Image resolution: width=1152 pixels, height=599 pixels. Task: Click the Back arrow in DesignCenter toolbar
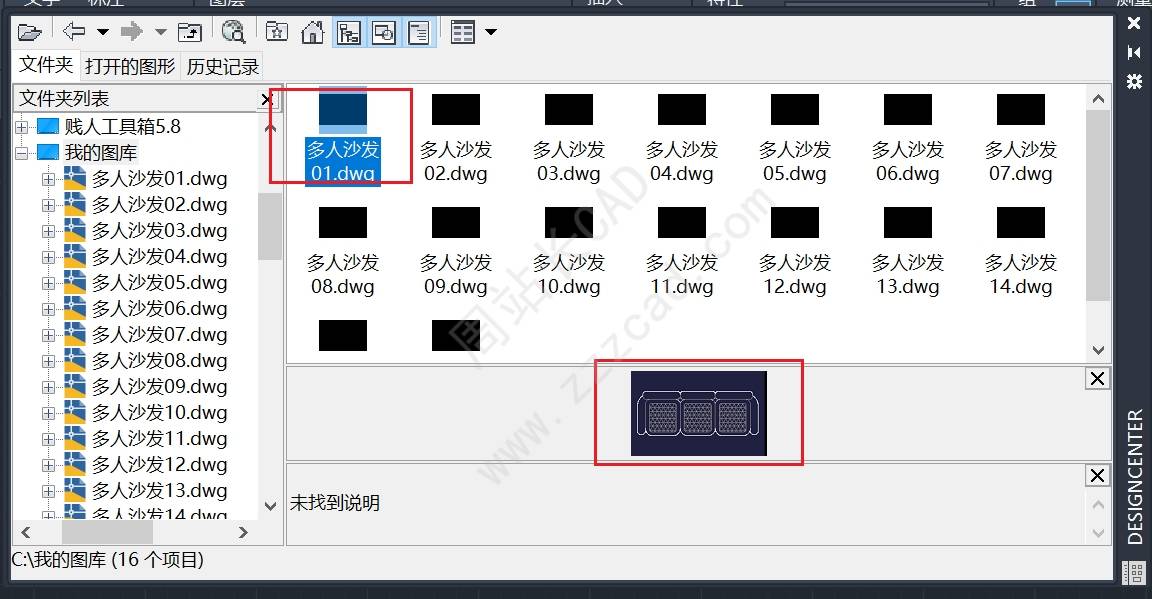[x=74, y=32]
